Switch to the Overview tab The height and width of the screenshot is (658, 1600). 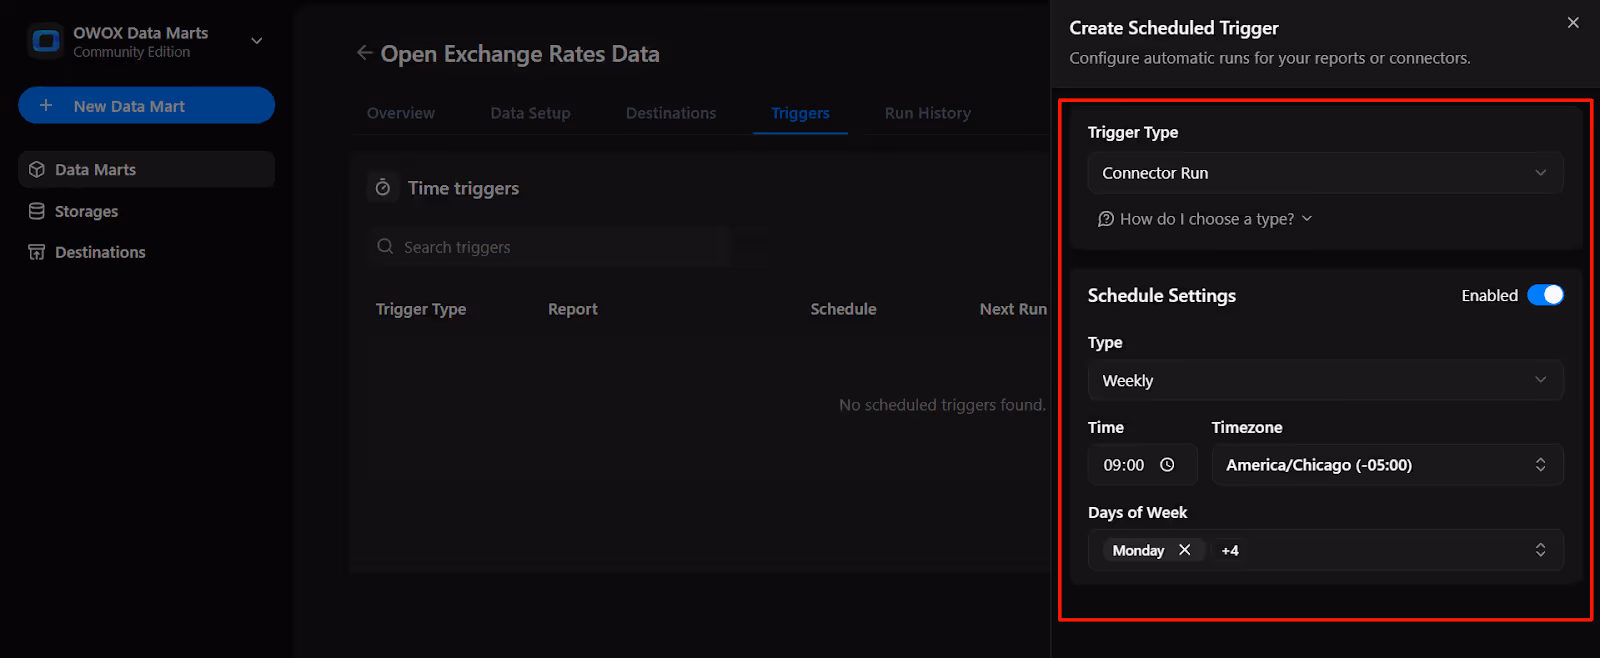pos(401,113)
